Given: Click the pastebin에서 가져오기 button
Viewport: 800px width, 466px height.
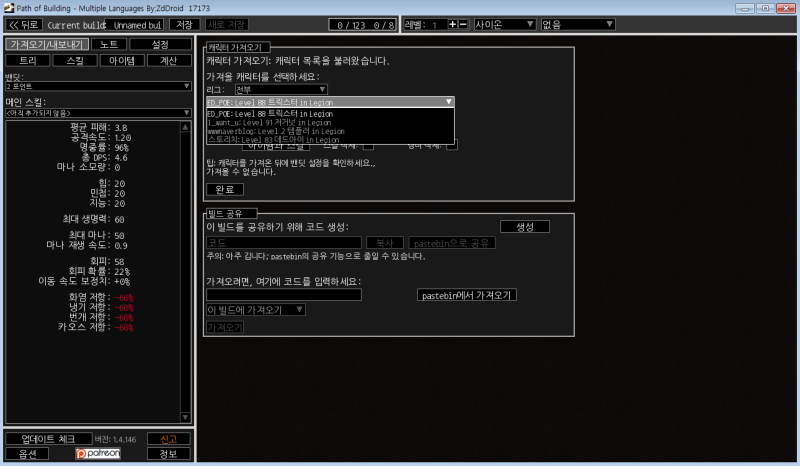Looking at the screenshot, I should pyautogui.click(x=466, y=295).
